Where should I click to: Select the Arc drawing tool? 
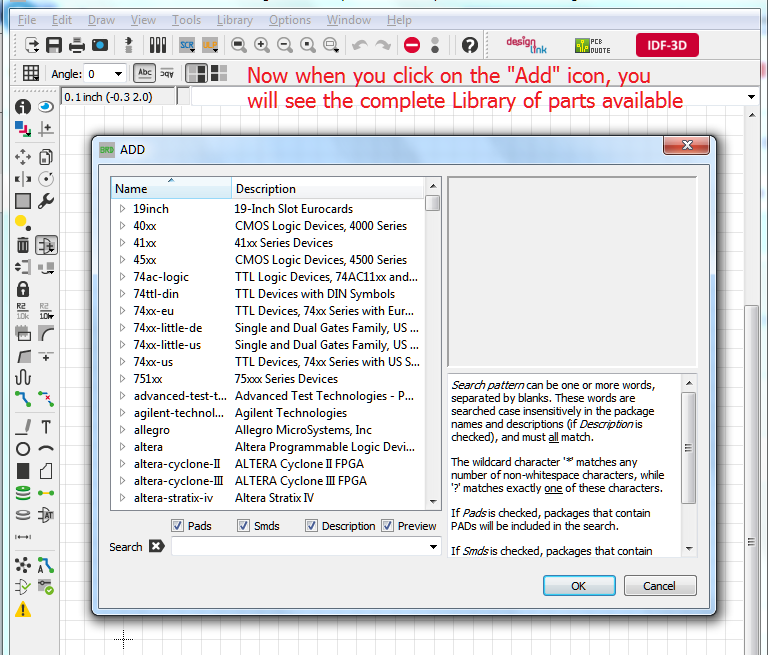46,449
